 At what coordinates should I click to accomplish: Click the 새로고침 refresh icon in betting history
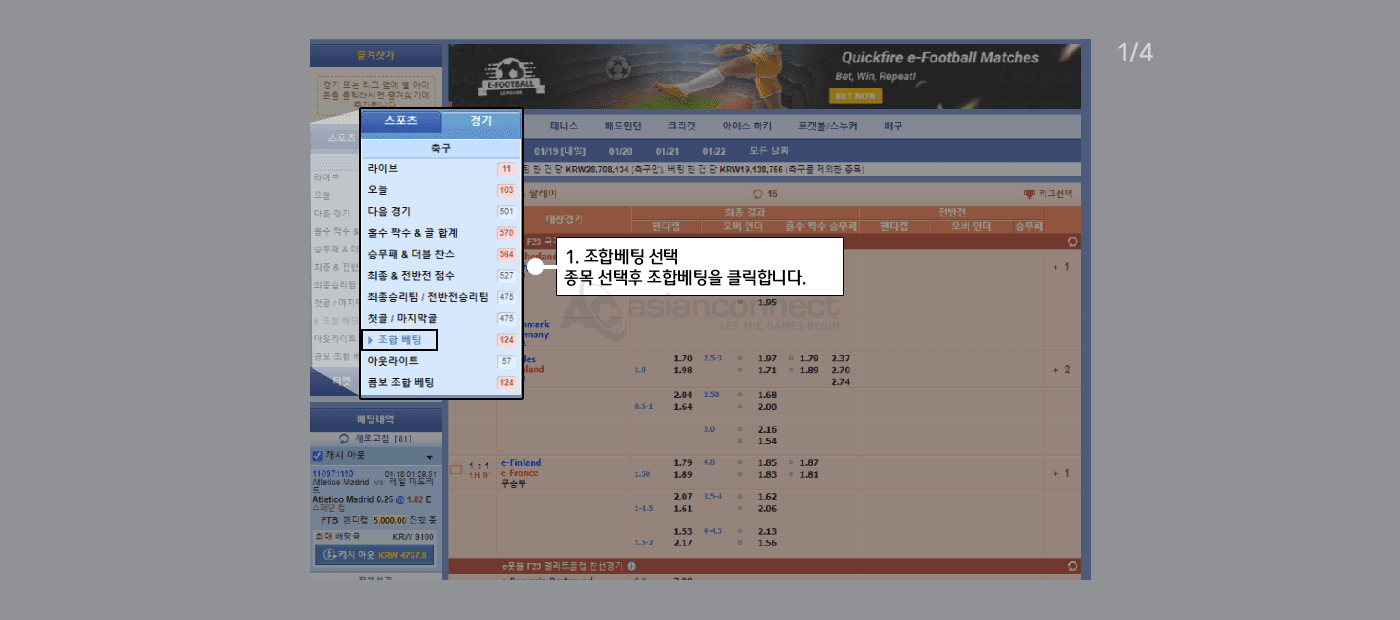[x=344, y=439]
